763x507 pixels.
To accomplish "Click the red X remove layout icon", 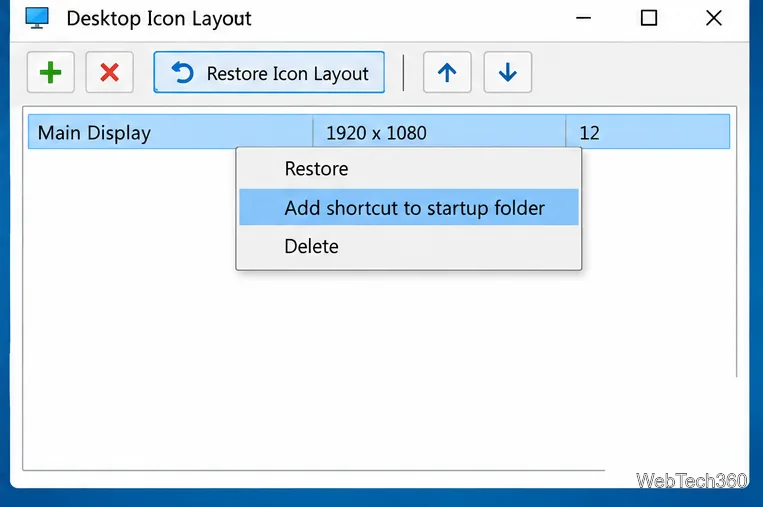I will click(109, 72).
